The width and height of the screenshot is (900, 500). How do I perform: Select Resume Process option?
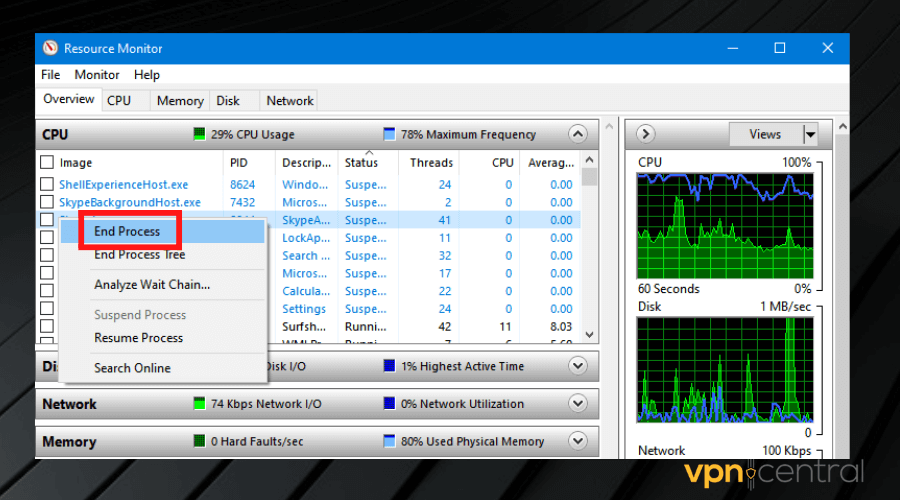click(x=138, y=338)
